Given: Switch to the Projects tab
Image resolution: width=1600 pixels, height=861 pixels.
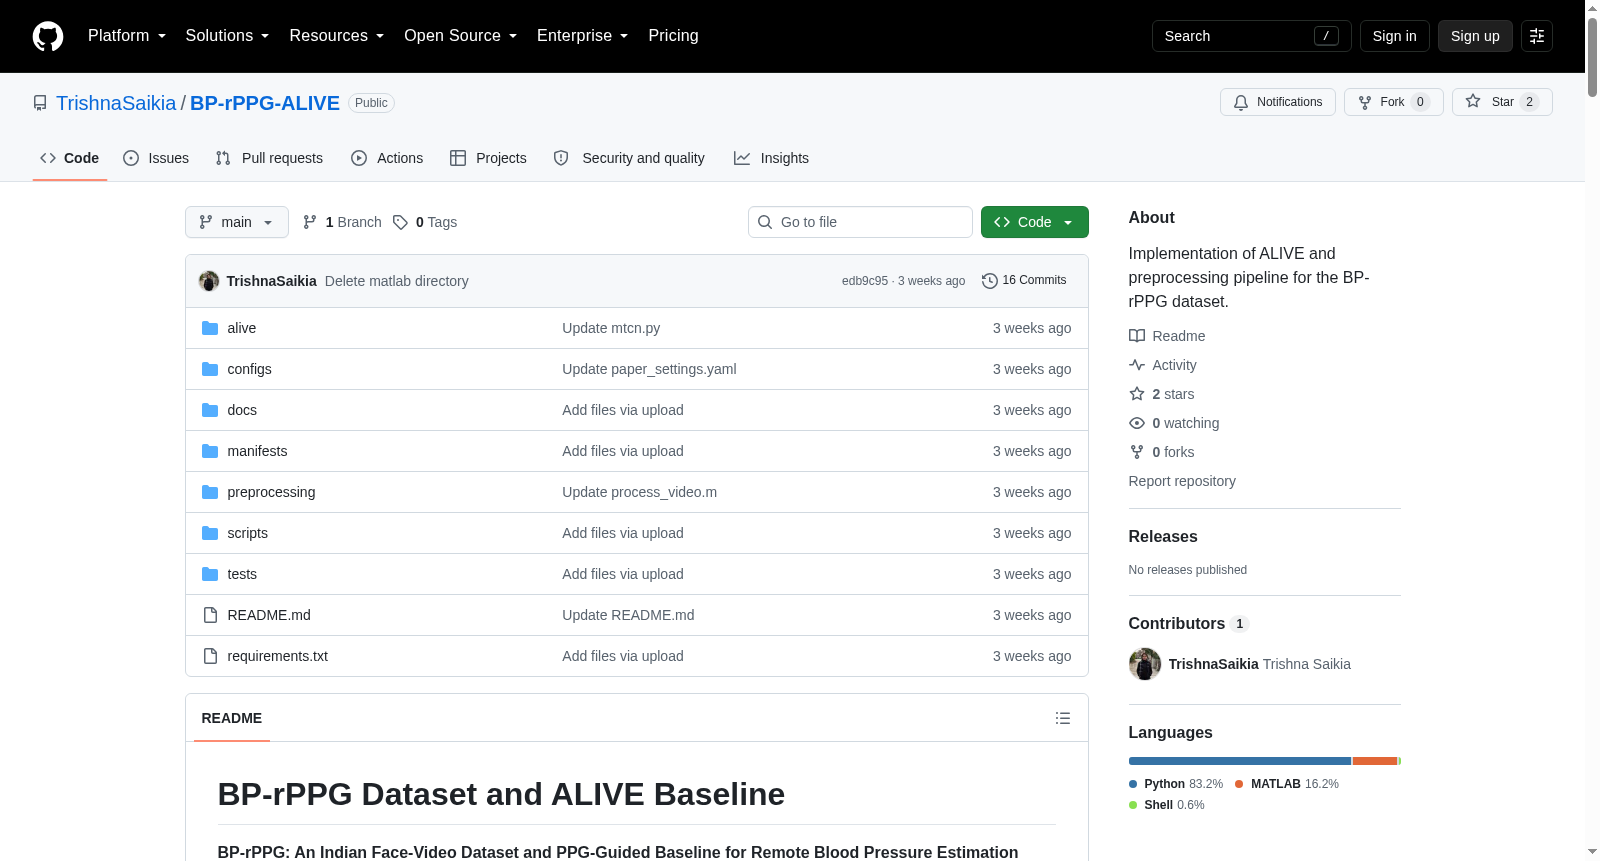Looking at the screenshot, I should (488, 158).
